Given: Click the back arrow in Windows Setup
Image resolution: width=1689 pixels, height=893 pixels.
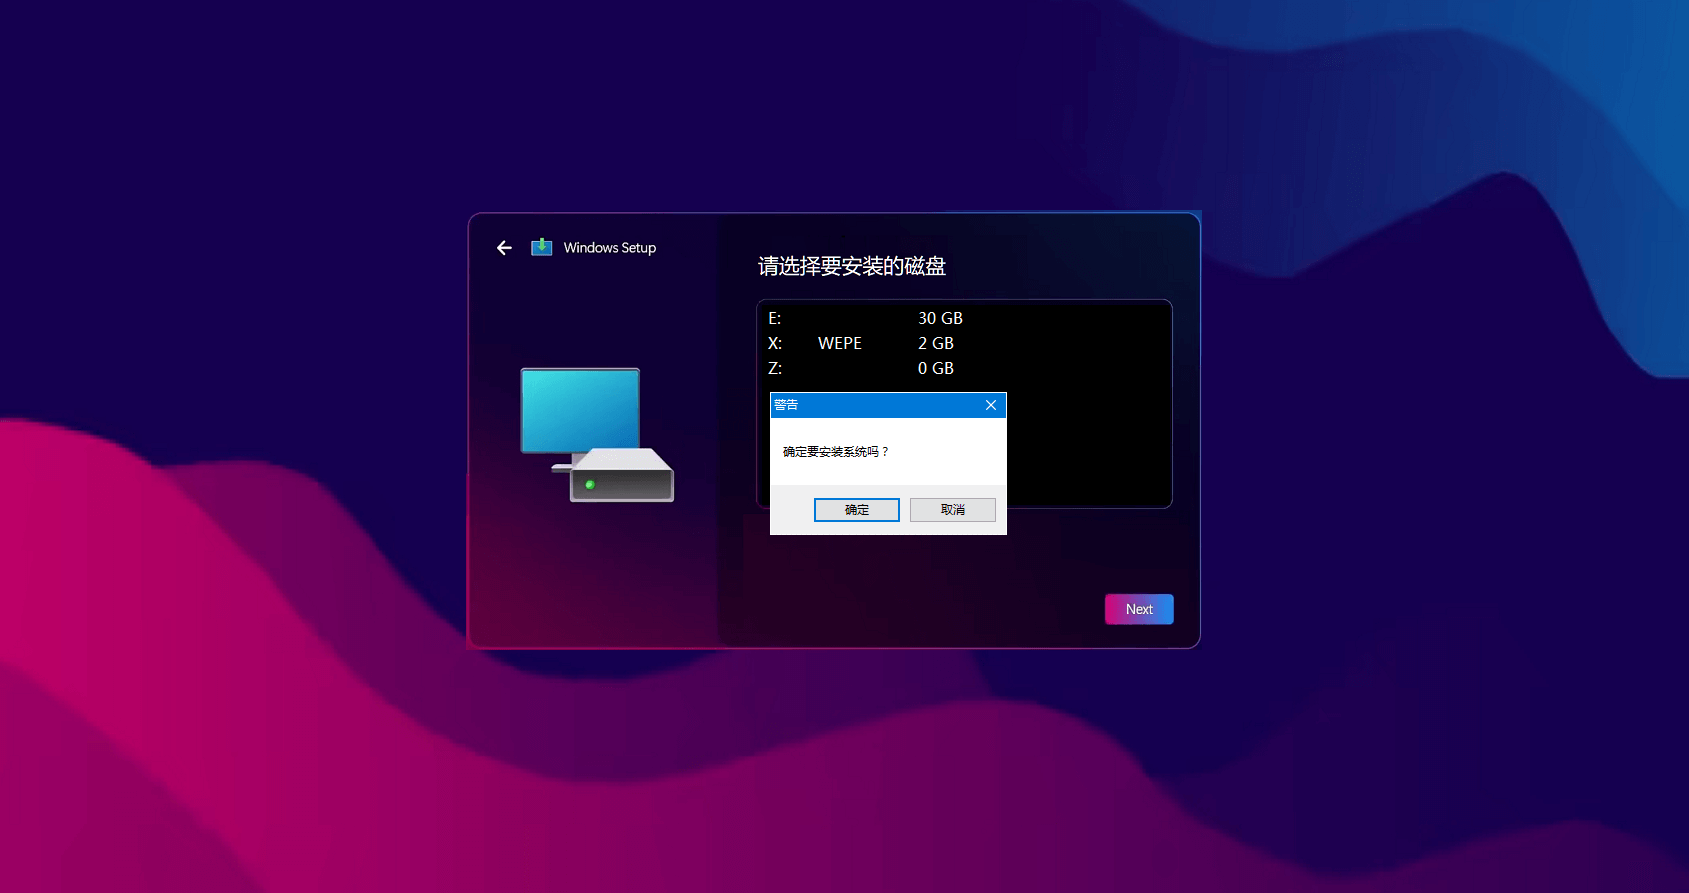Looking at the screenshot, I should pyautogui.click(x=504, y=248).
